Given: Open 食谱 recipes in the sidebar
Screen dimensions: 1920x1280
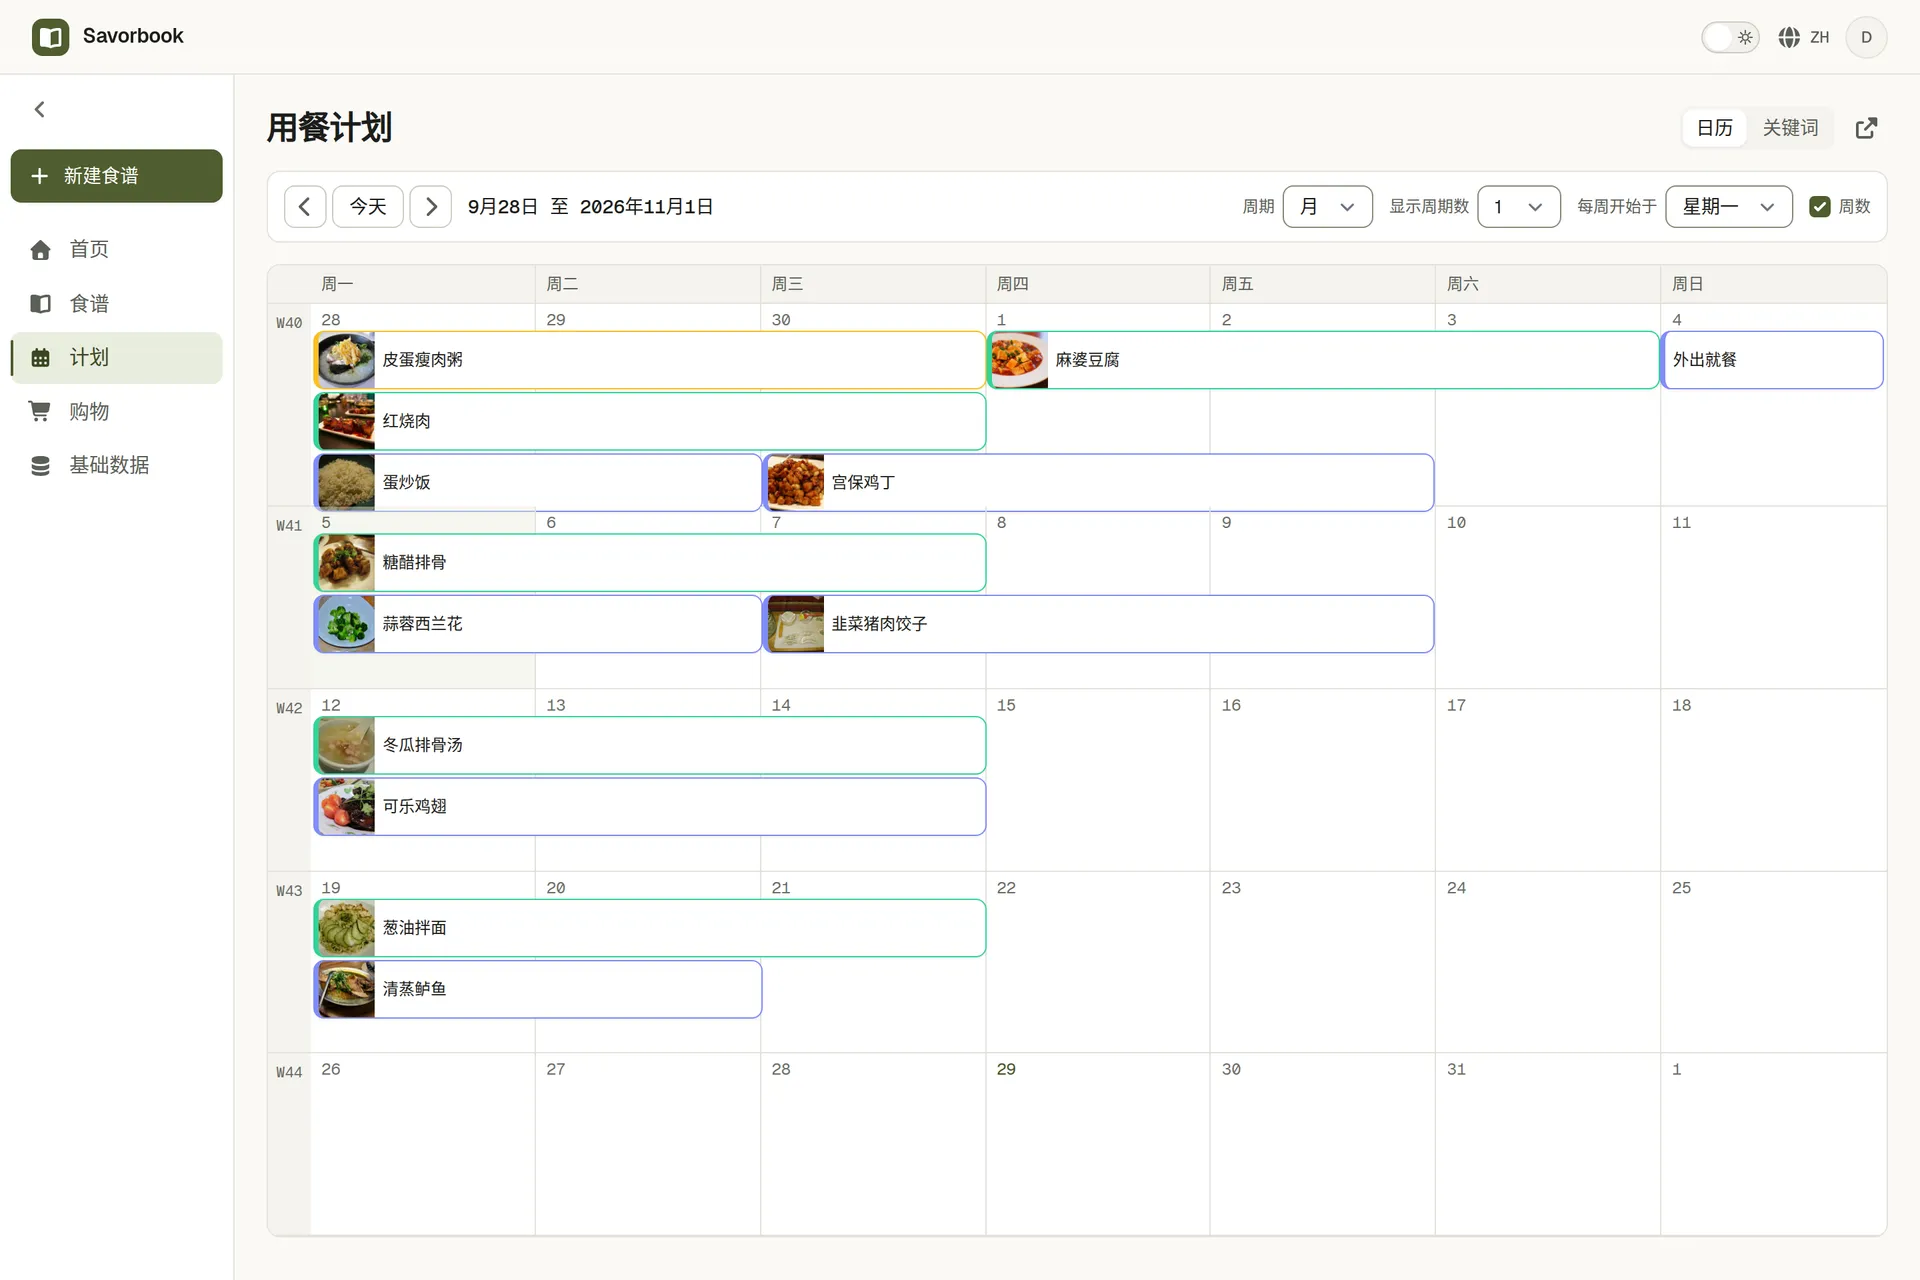Looking at the screenshot, I should 116,303.
